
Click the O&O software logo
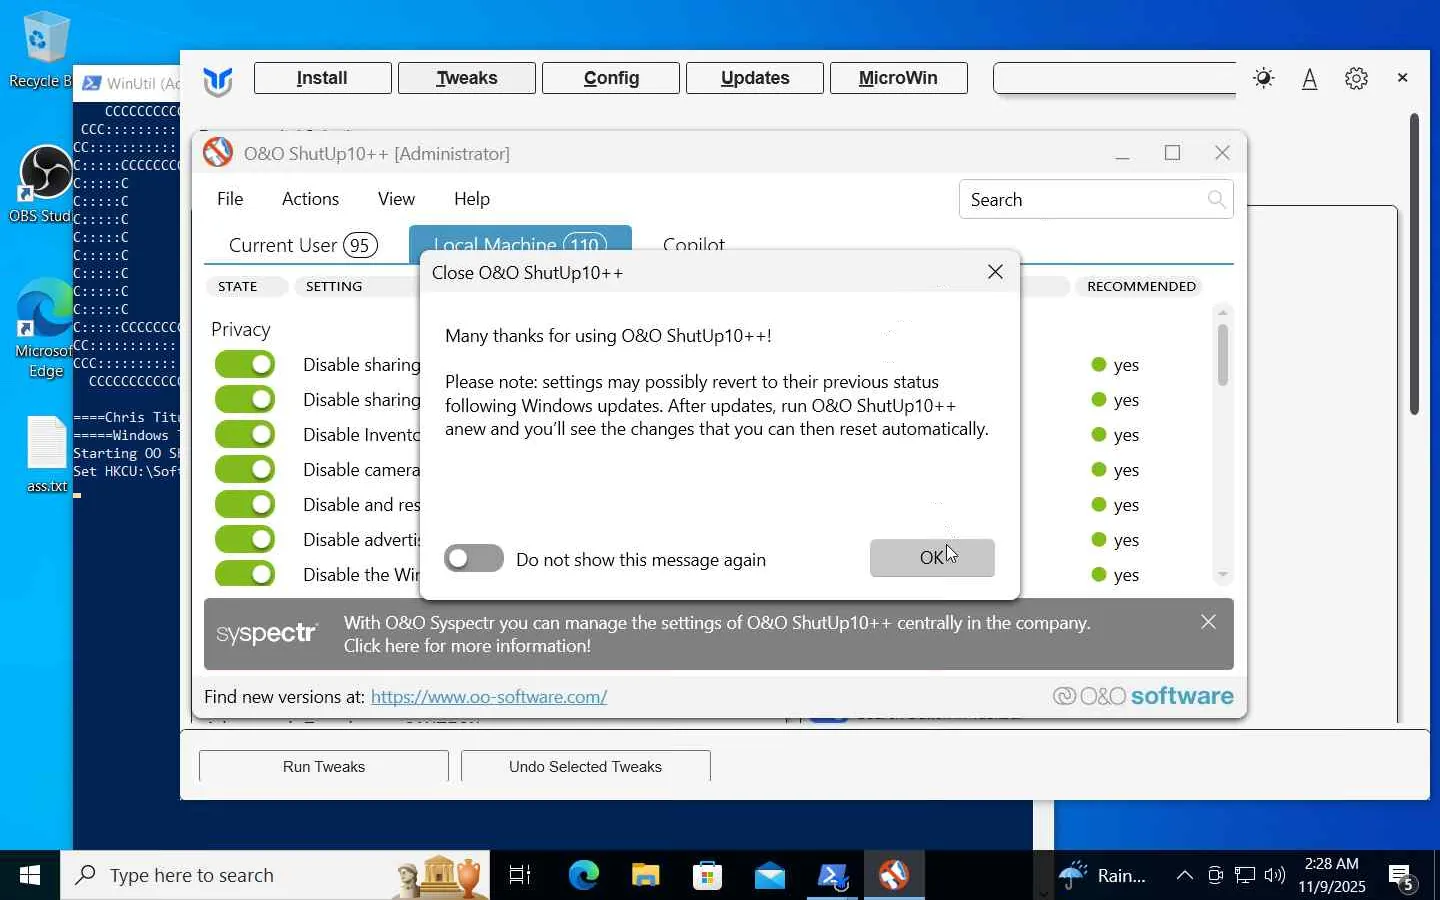coord(1143,696)
